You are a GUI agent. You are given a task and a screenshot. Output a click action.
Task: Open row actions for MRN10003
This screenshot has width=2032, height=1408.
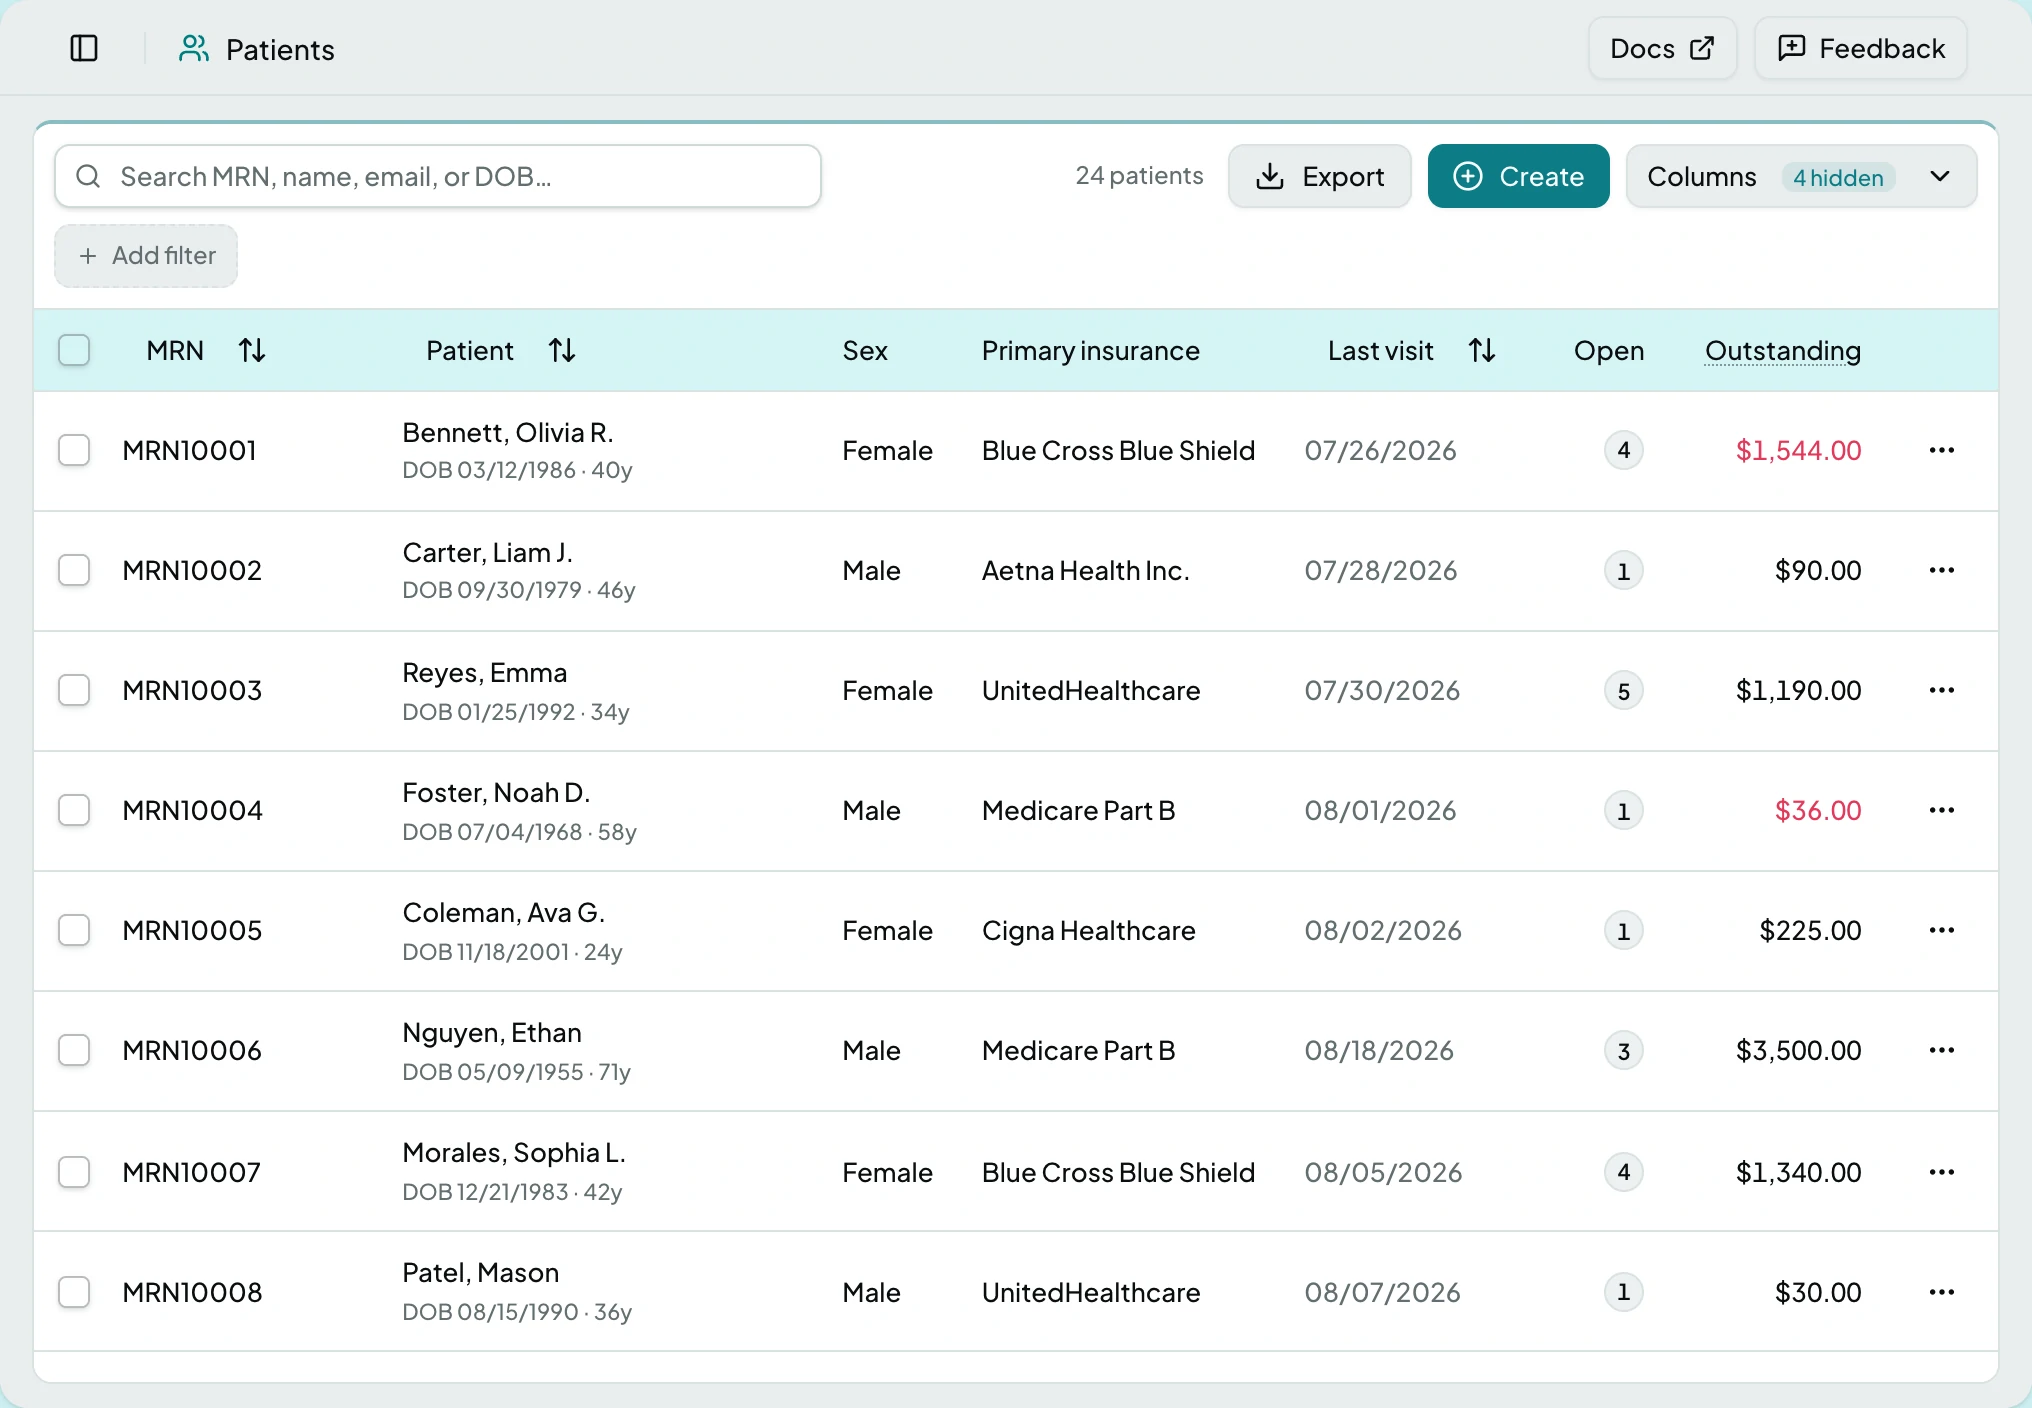tap(1942, 690)
